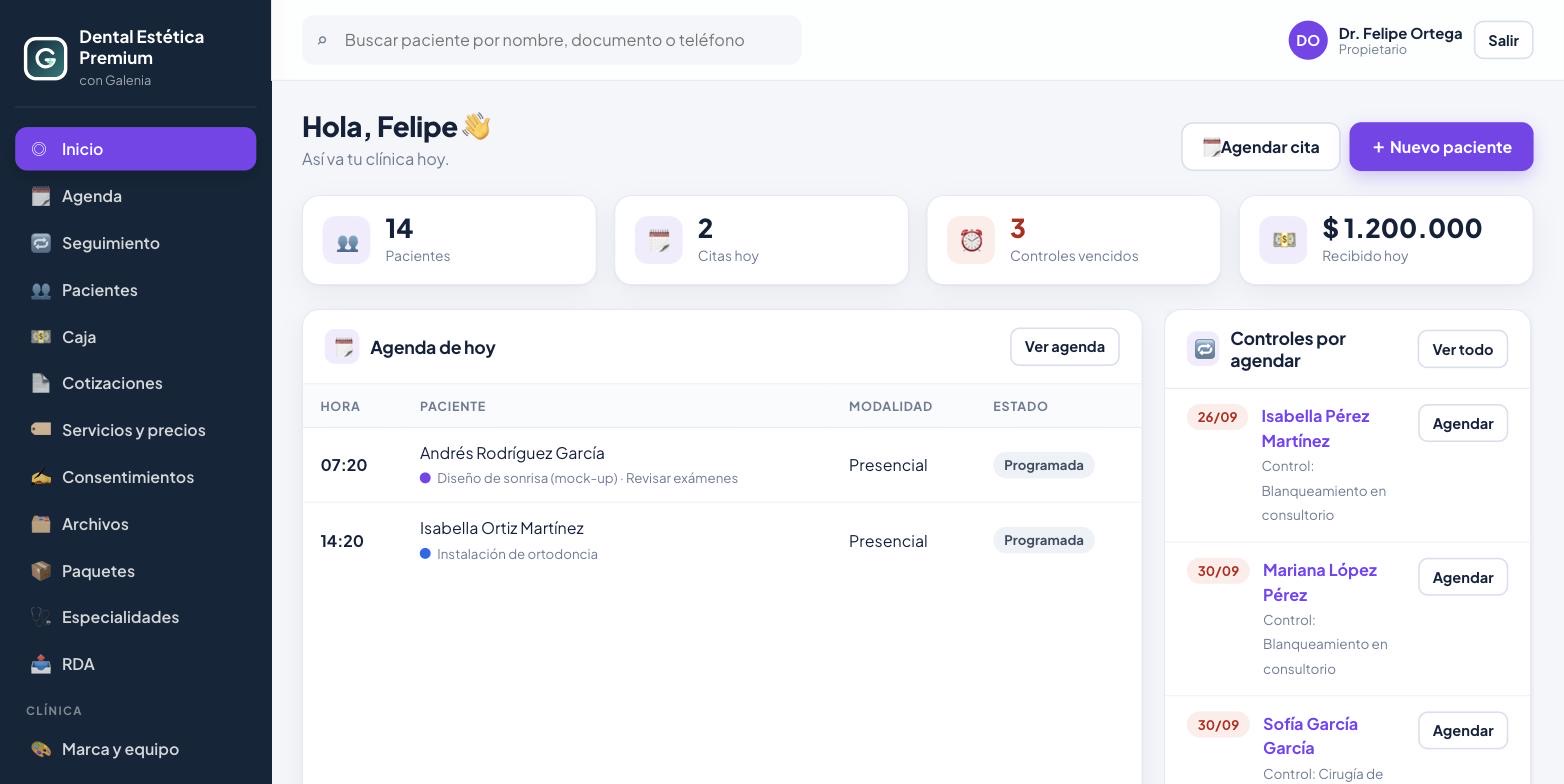Click the search magnifier icon
This screenshot has height=784, width=1564.
click(x=322, y=40)
